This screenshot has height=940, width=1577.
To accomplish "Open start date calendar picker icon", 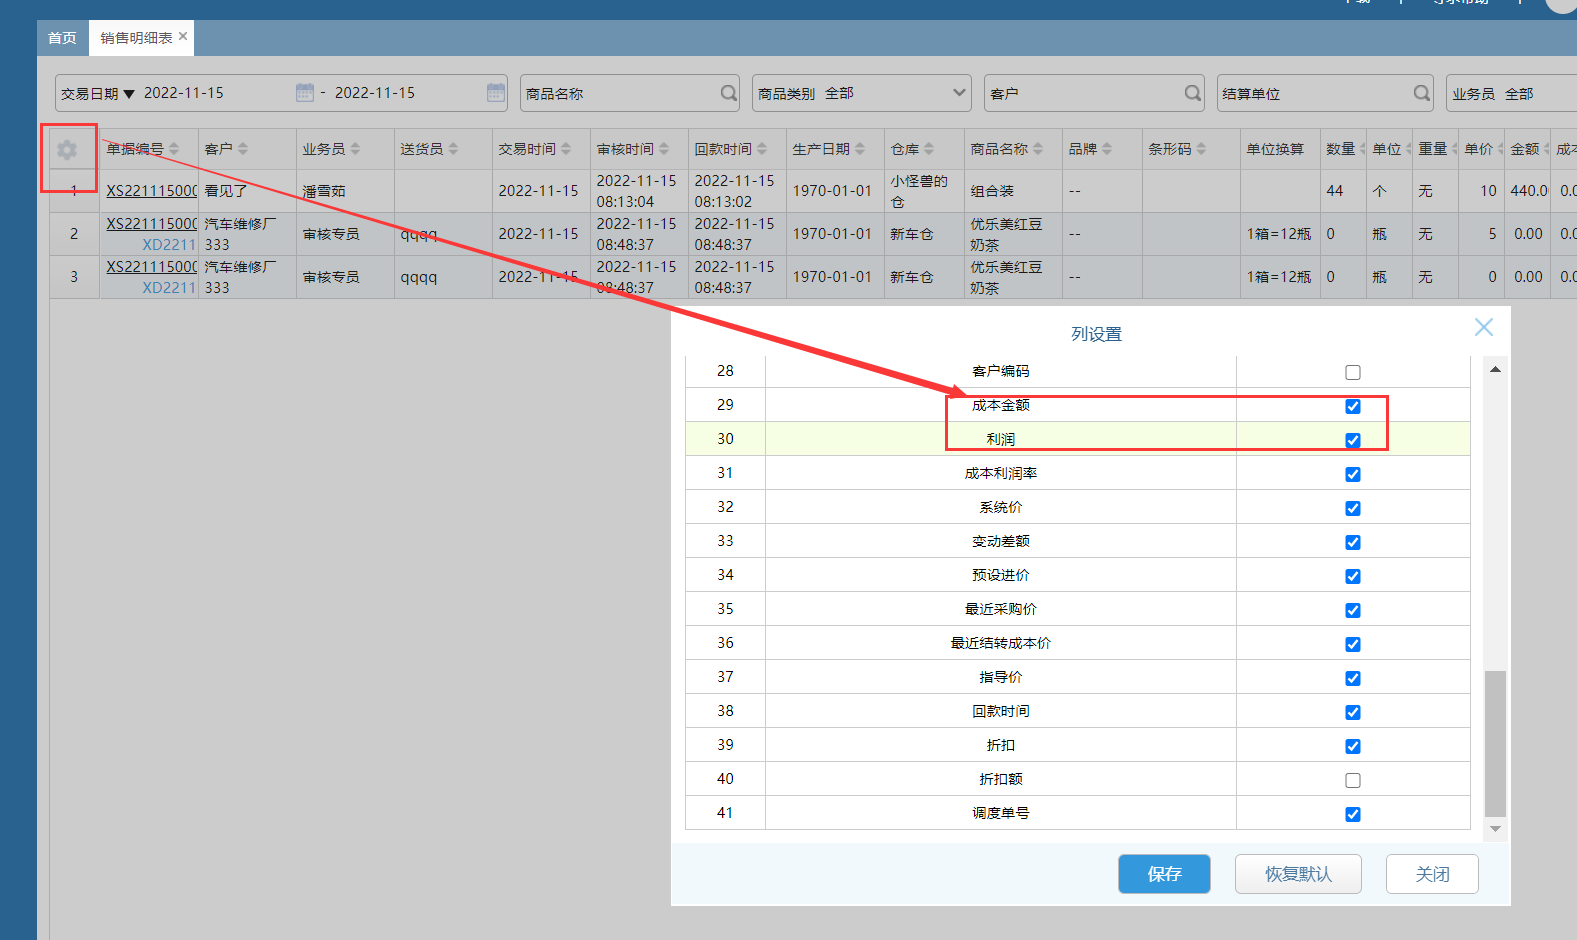I will (305, 93).
